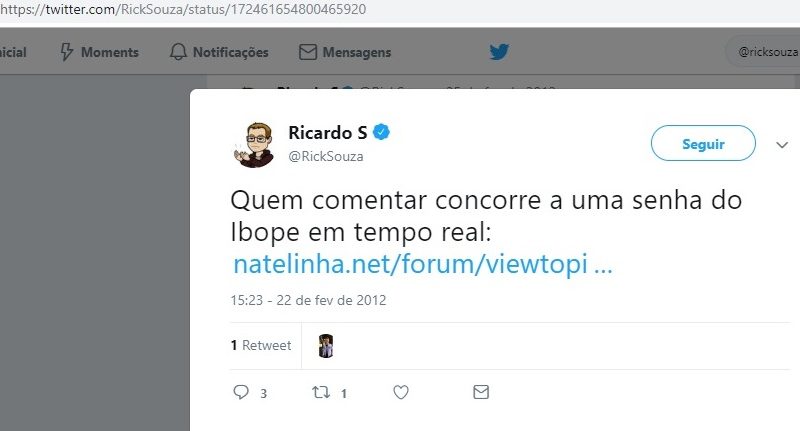Open the natelinha.net forum link

coord(422,264)
